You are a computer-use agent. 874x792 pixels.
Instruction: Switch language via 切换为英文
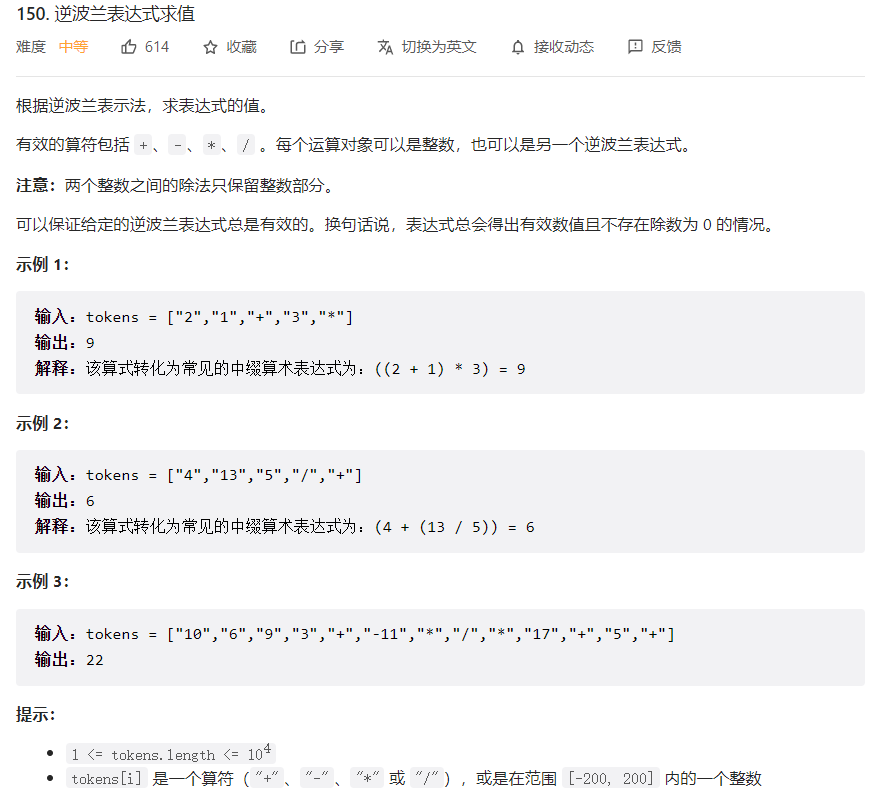click(x=439, y=47)
